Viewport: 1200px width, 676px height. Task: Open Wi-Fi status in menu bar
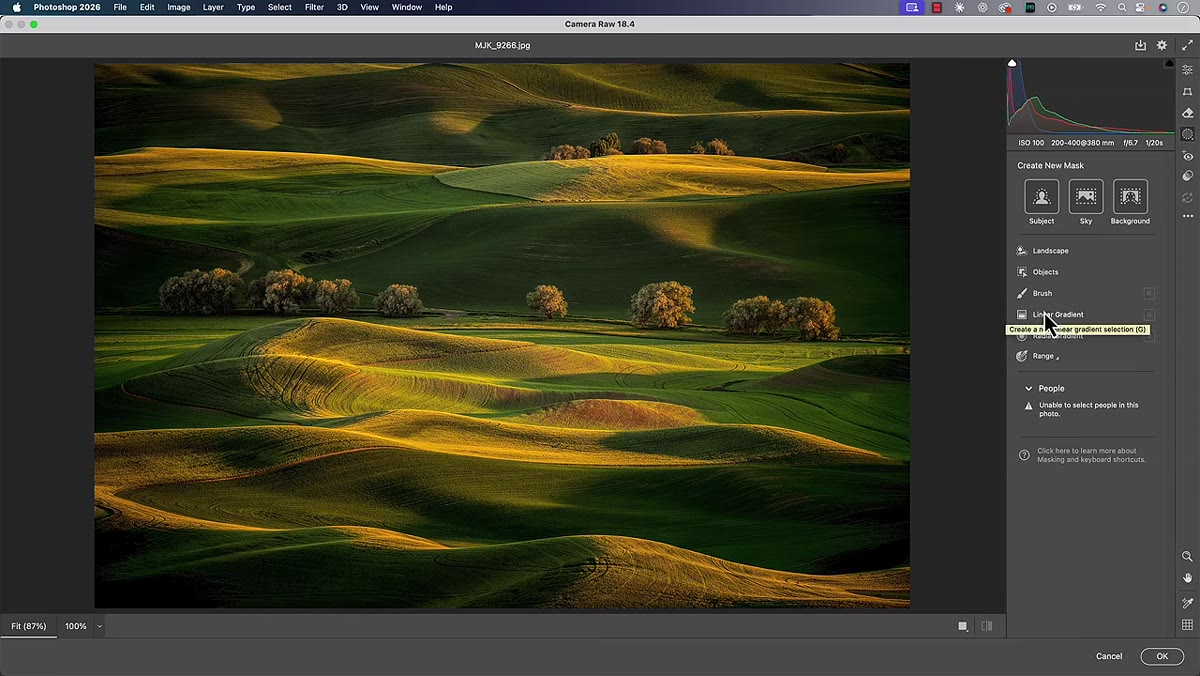[x=1101, y=7]
